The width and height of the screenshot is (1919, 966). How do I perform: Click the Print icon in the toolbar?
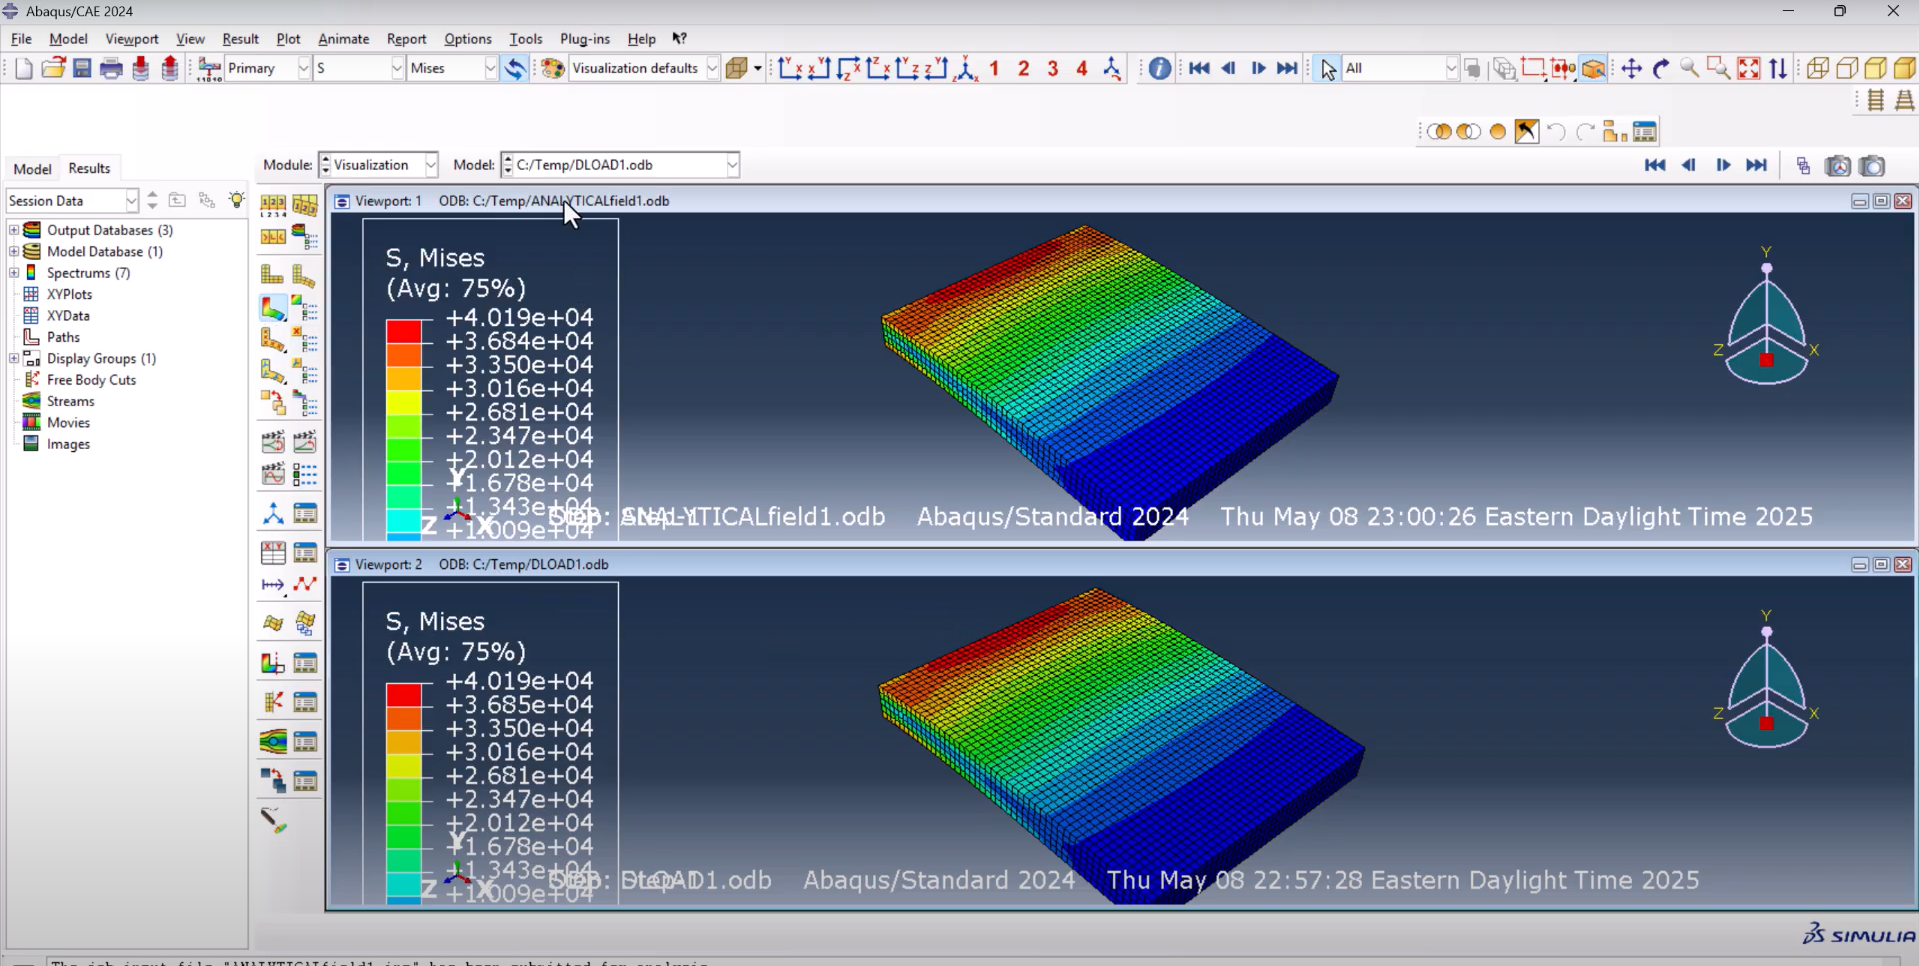click(x=112, y=68)
